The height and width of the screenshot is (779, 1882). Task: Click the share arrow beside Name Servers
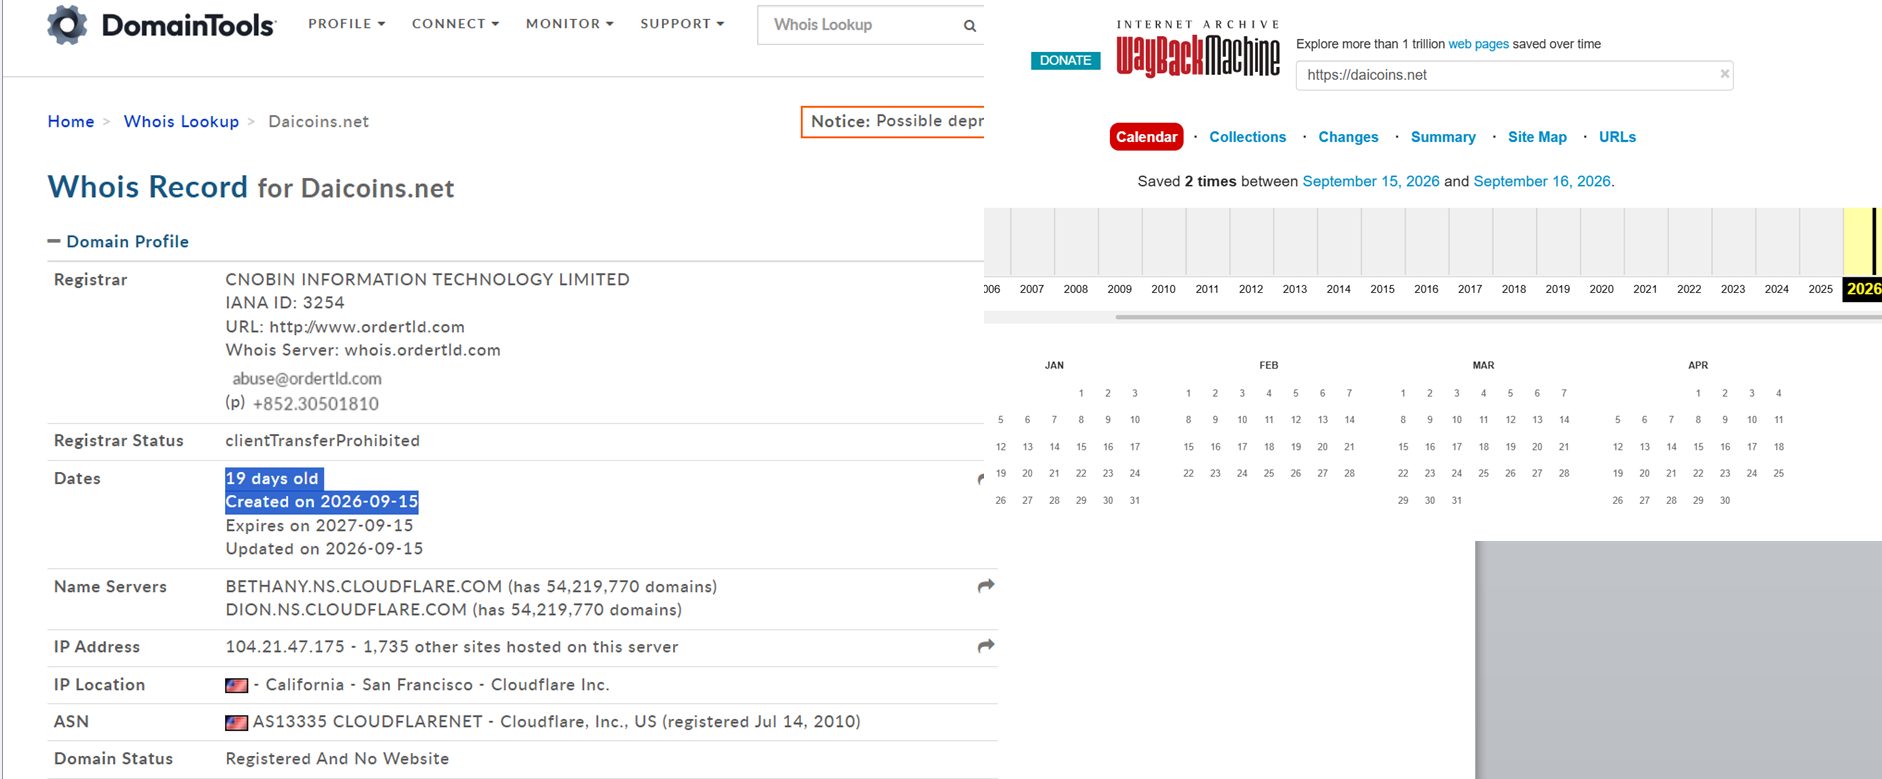[x=986, y=586]
